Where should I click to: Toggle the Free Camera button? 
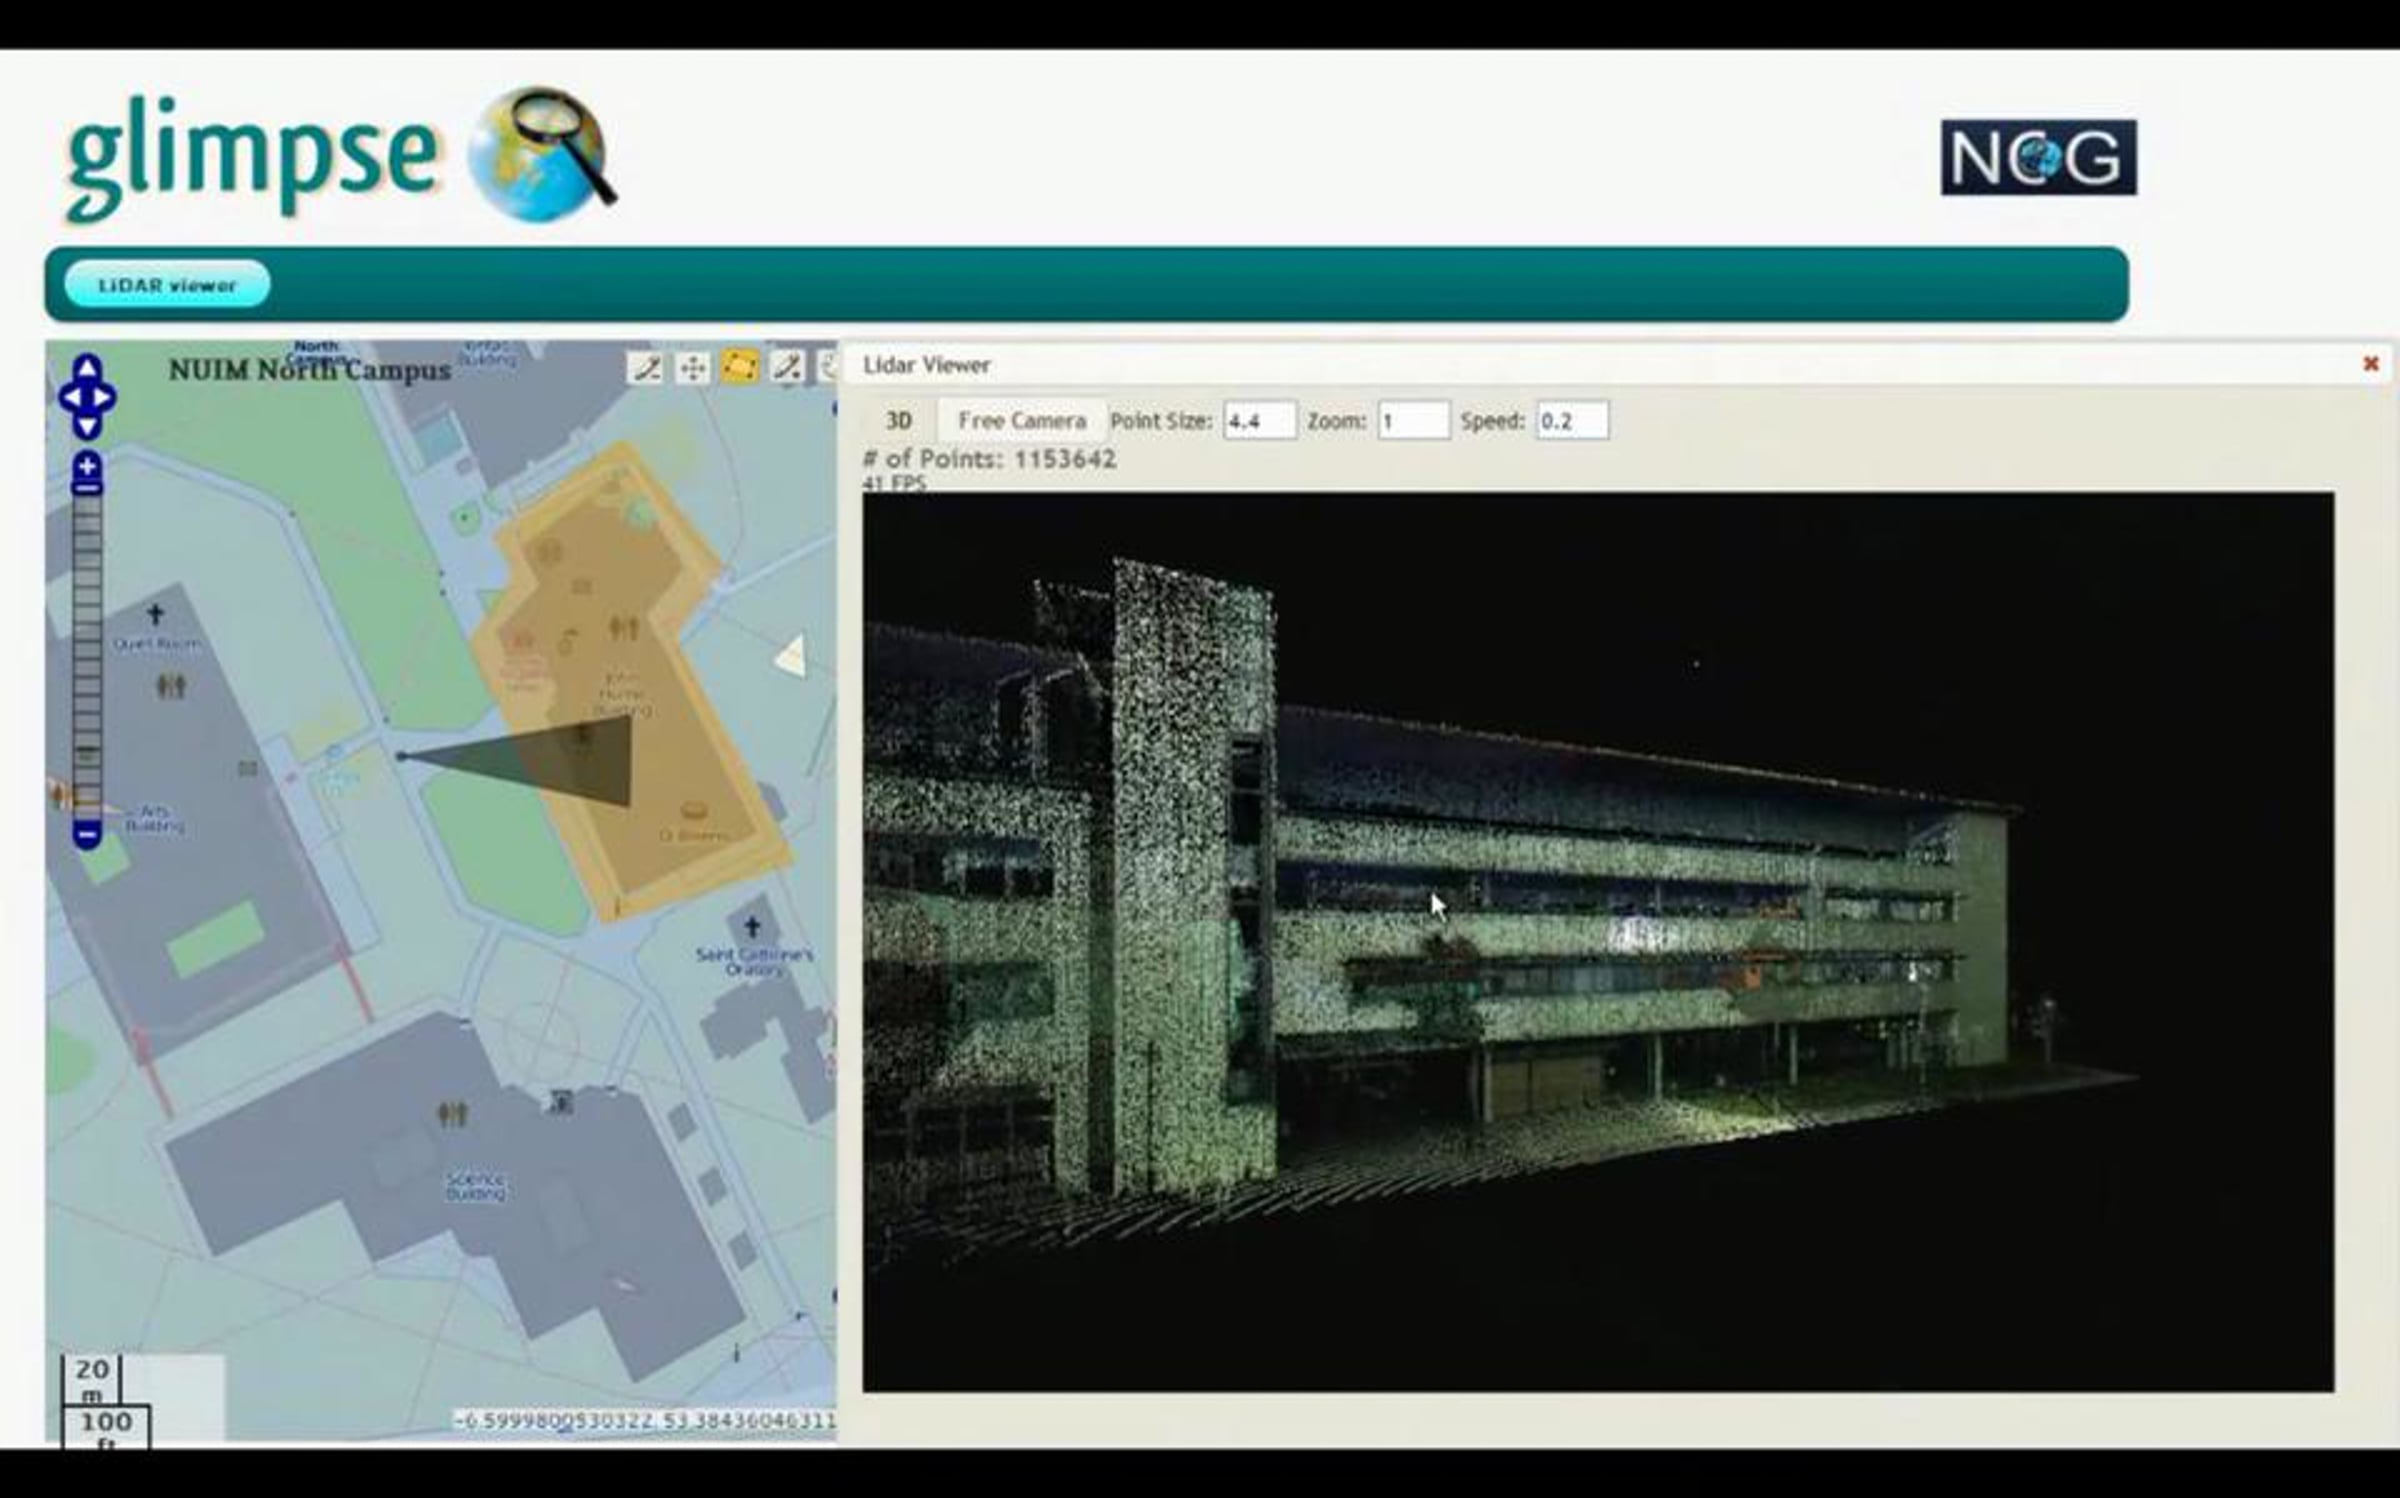[1021, 420]
